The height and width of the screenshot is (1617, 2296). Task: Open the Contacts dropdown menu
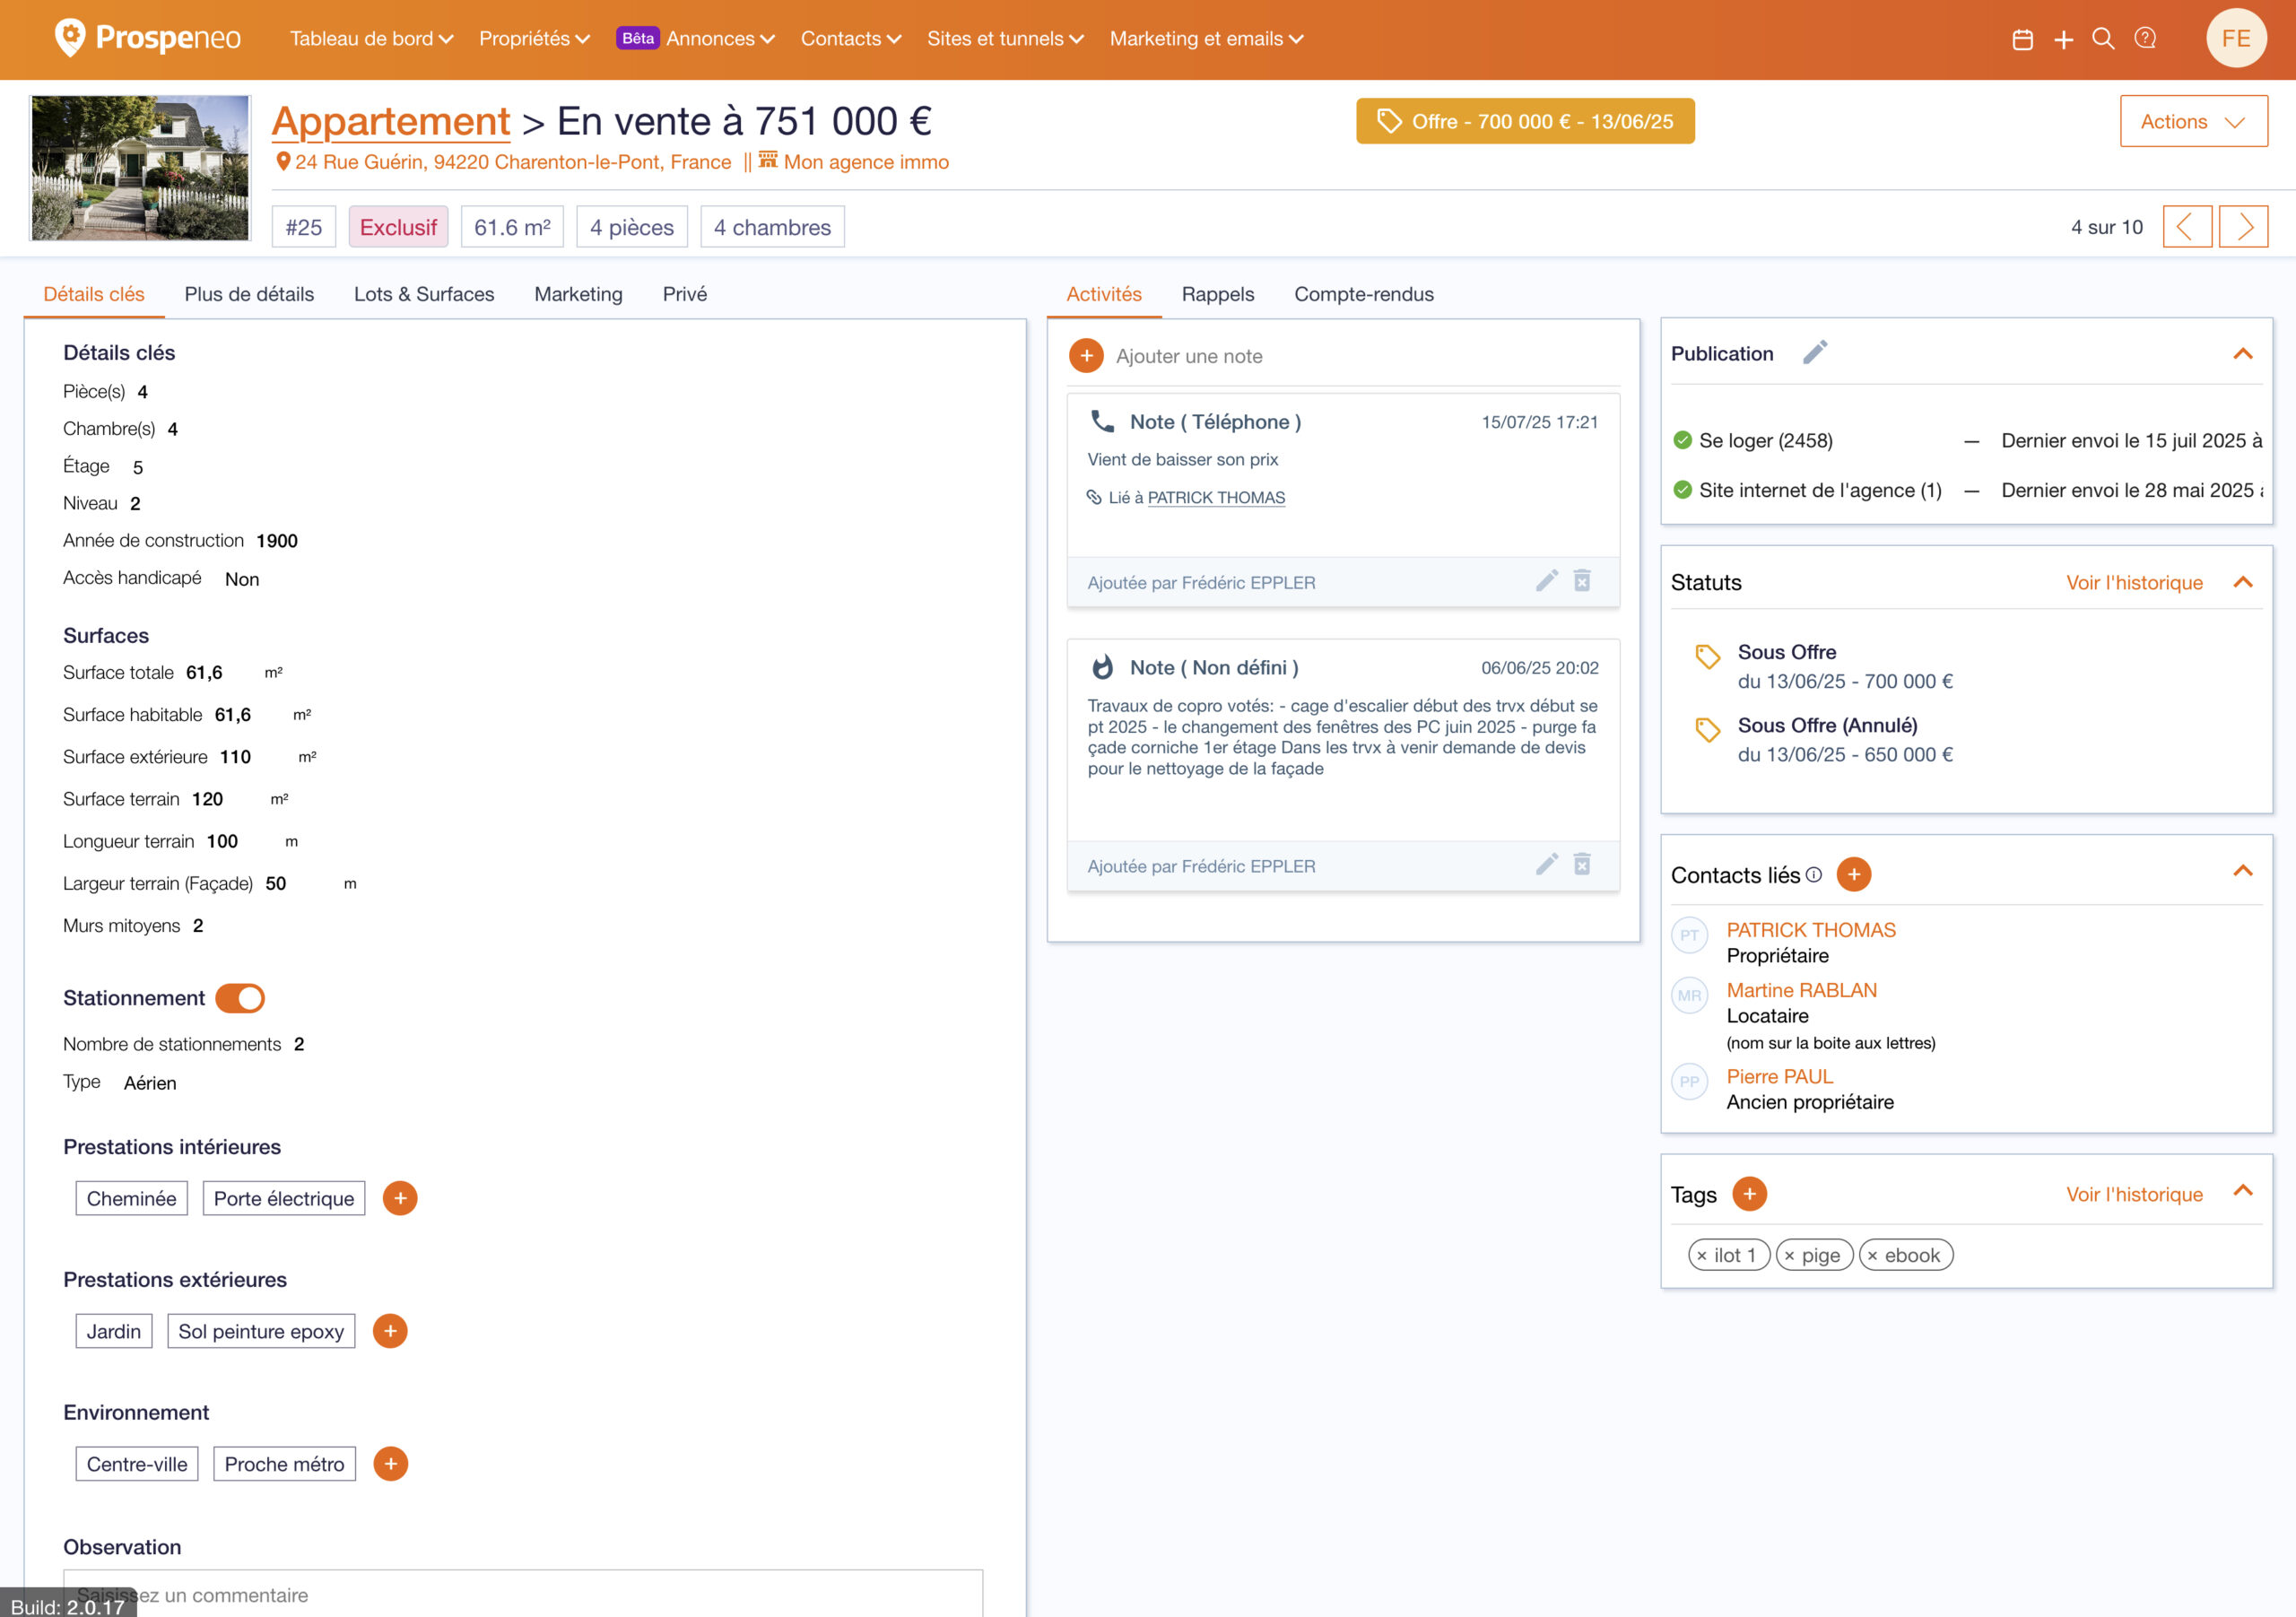(851, 39)
